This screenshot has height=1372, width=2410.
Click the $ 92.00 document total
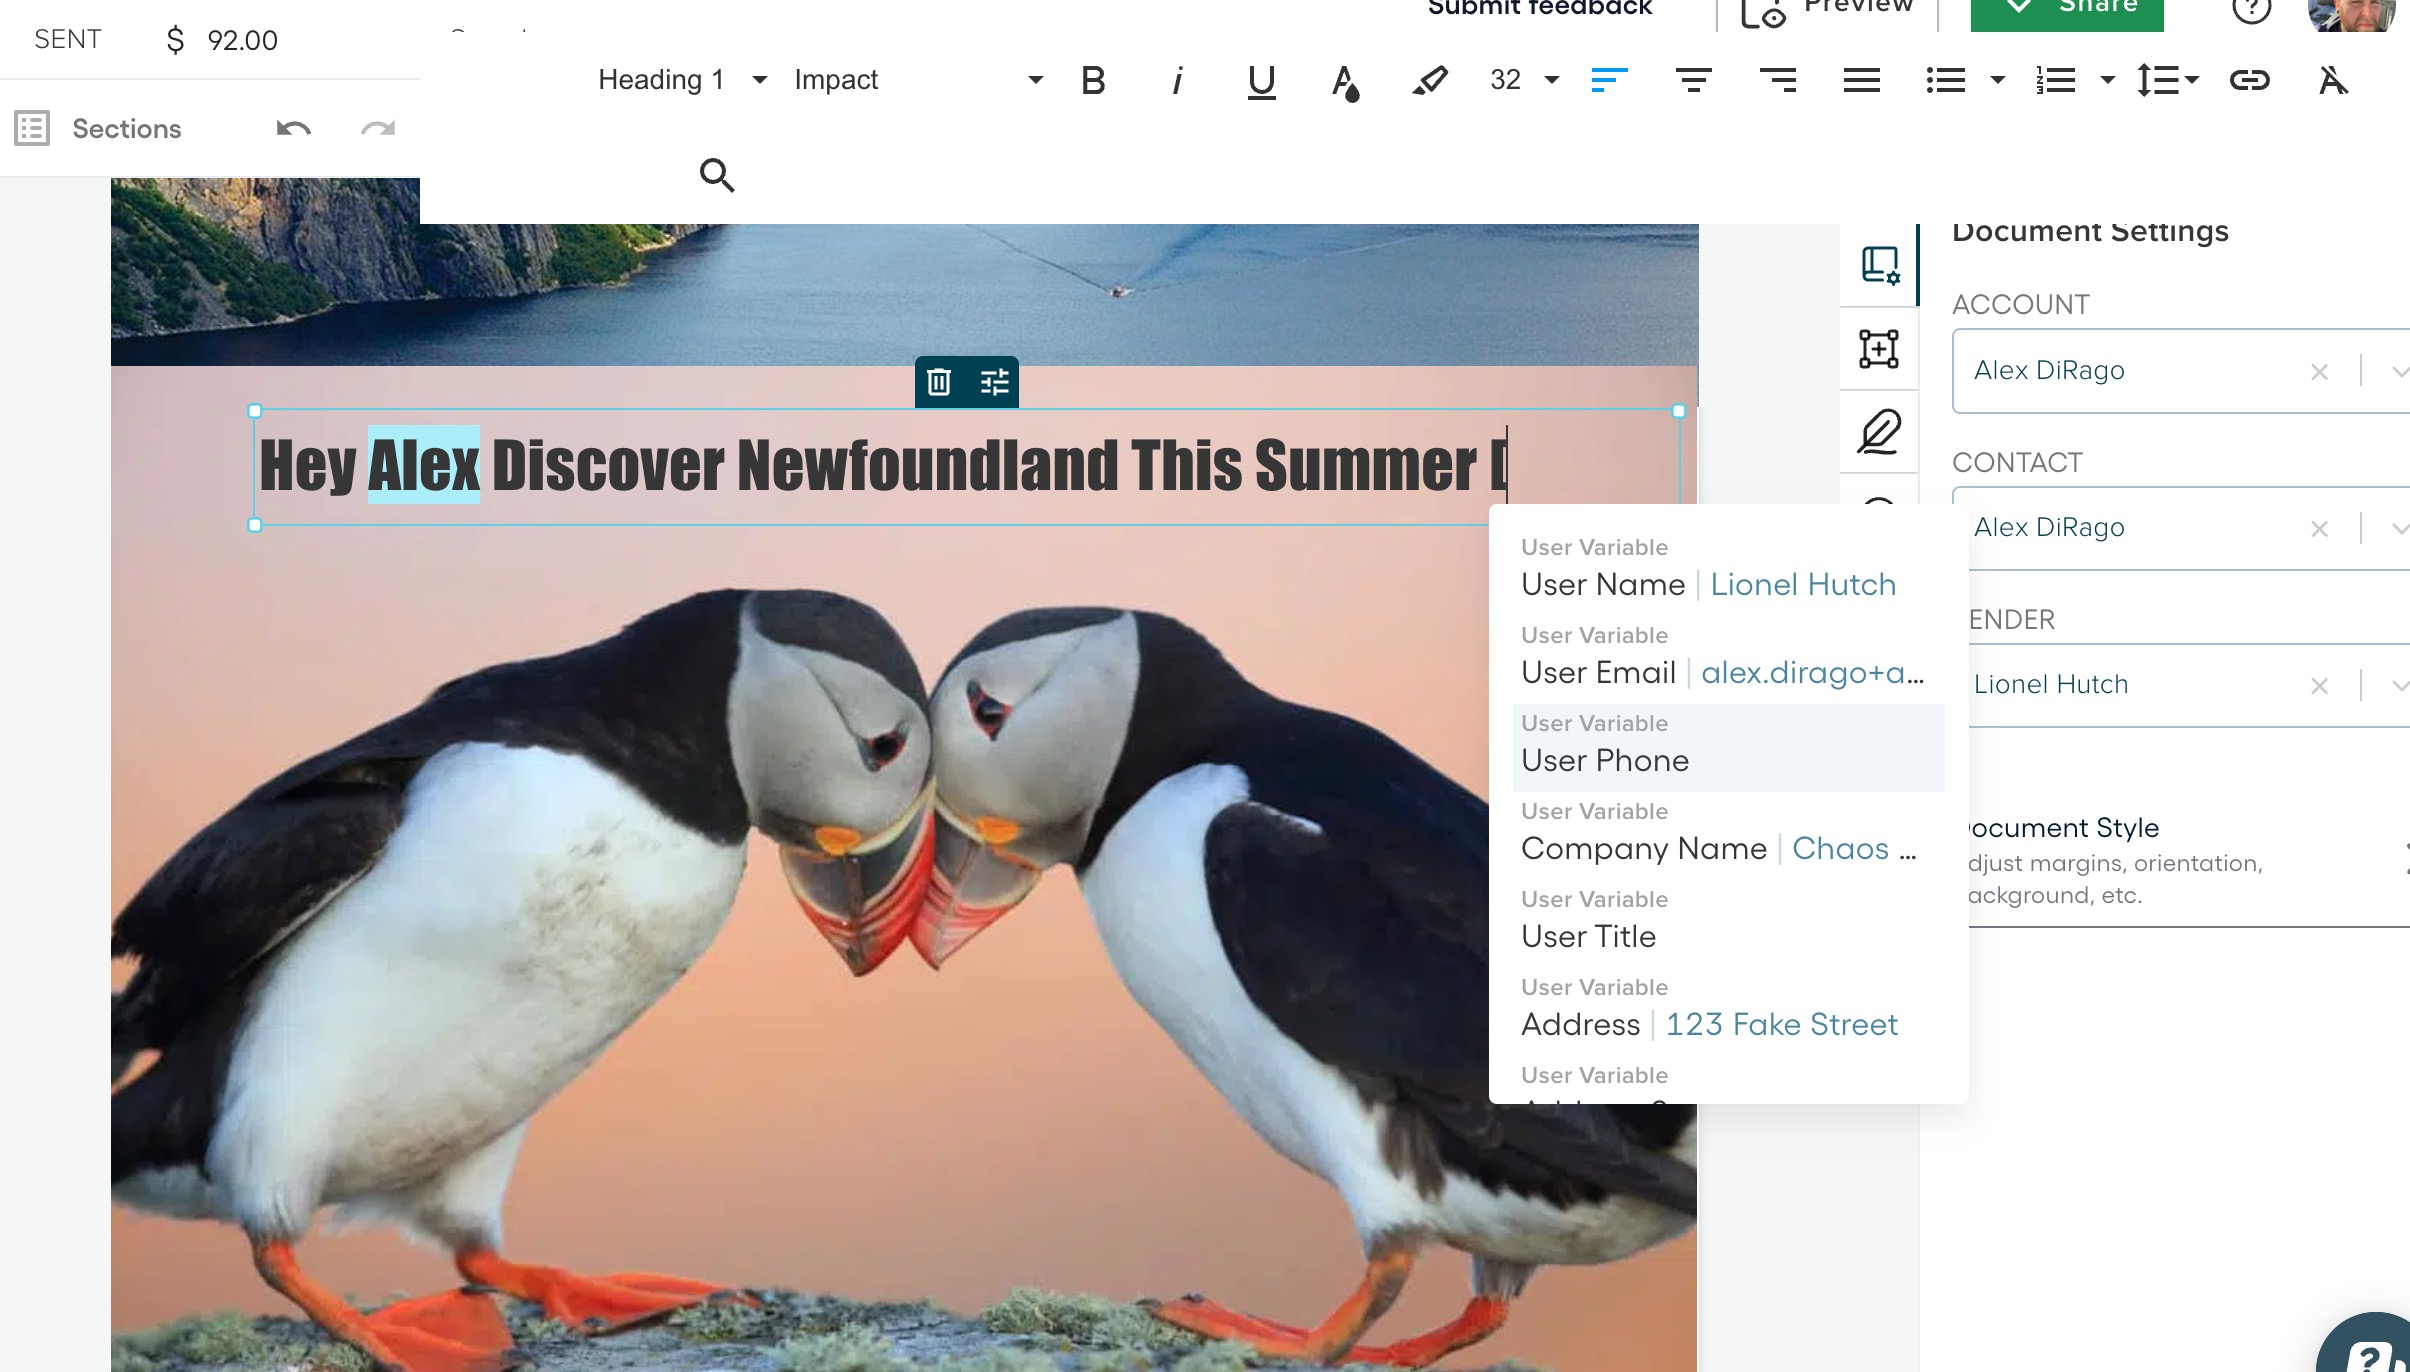[x=222, y=40]
